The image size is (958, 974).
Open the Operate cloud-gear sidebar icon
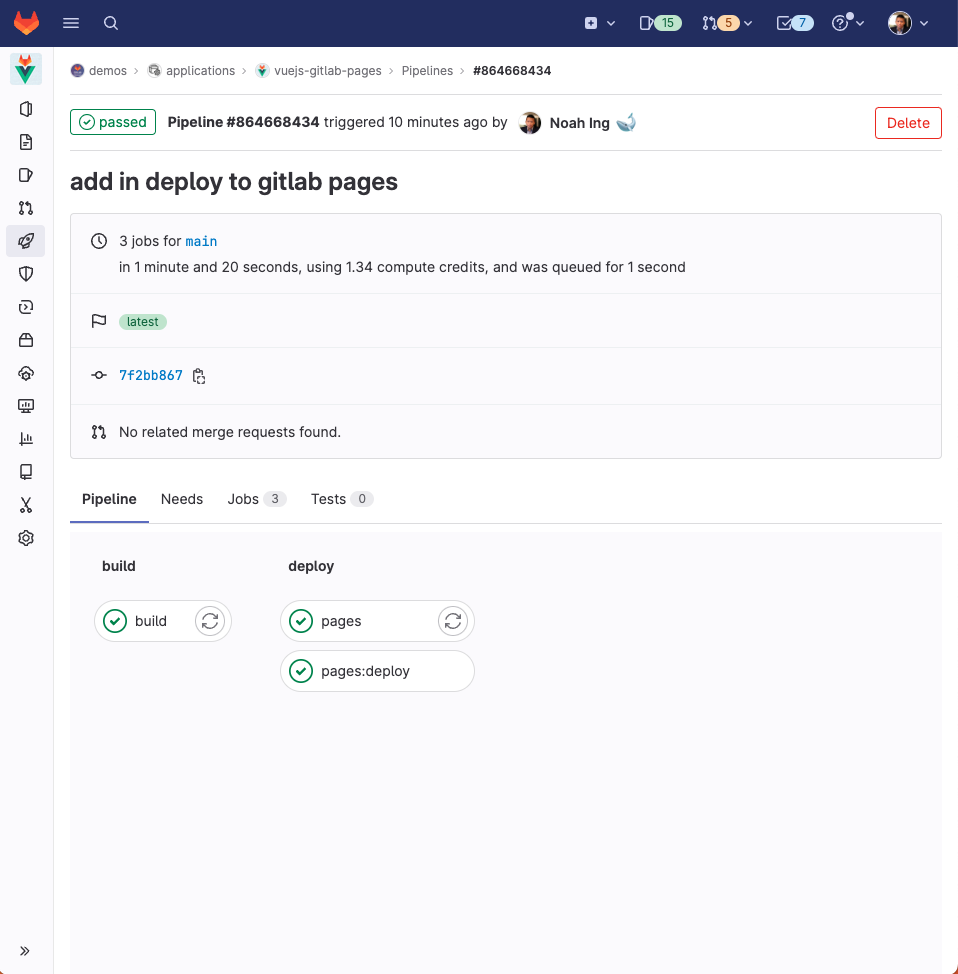(x=26, y=373)
